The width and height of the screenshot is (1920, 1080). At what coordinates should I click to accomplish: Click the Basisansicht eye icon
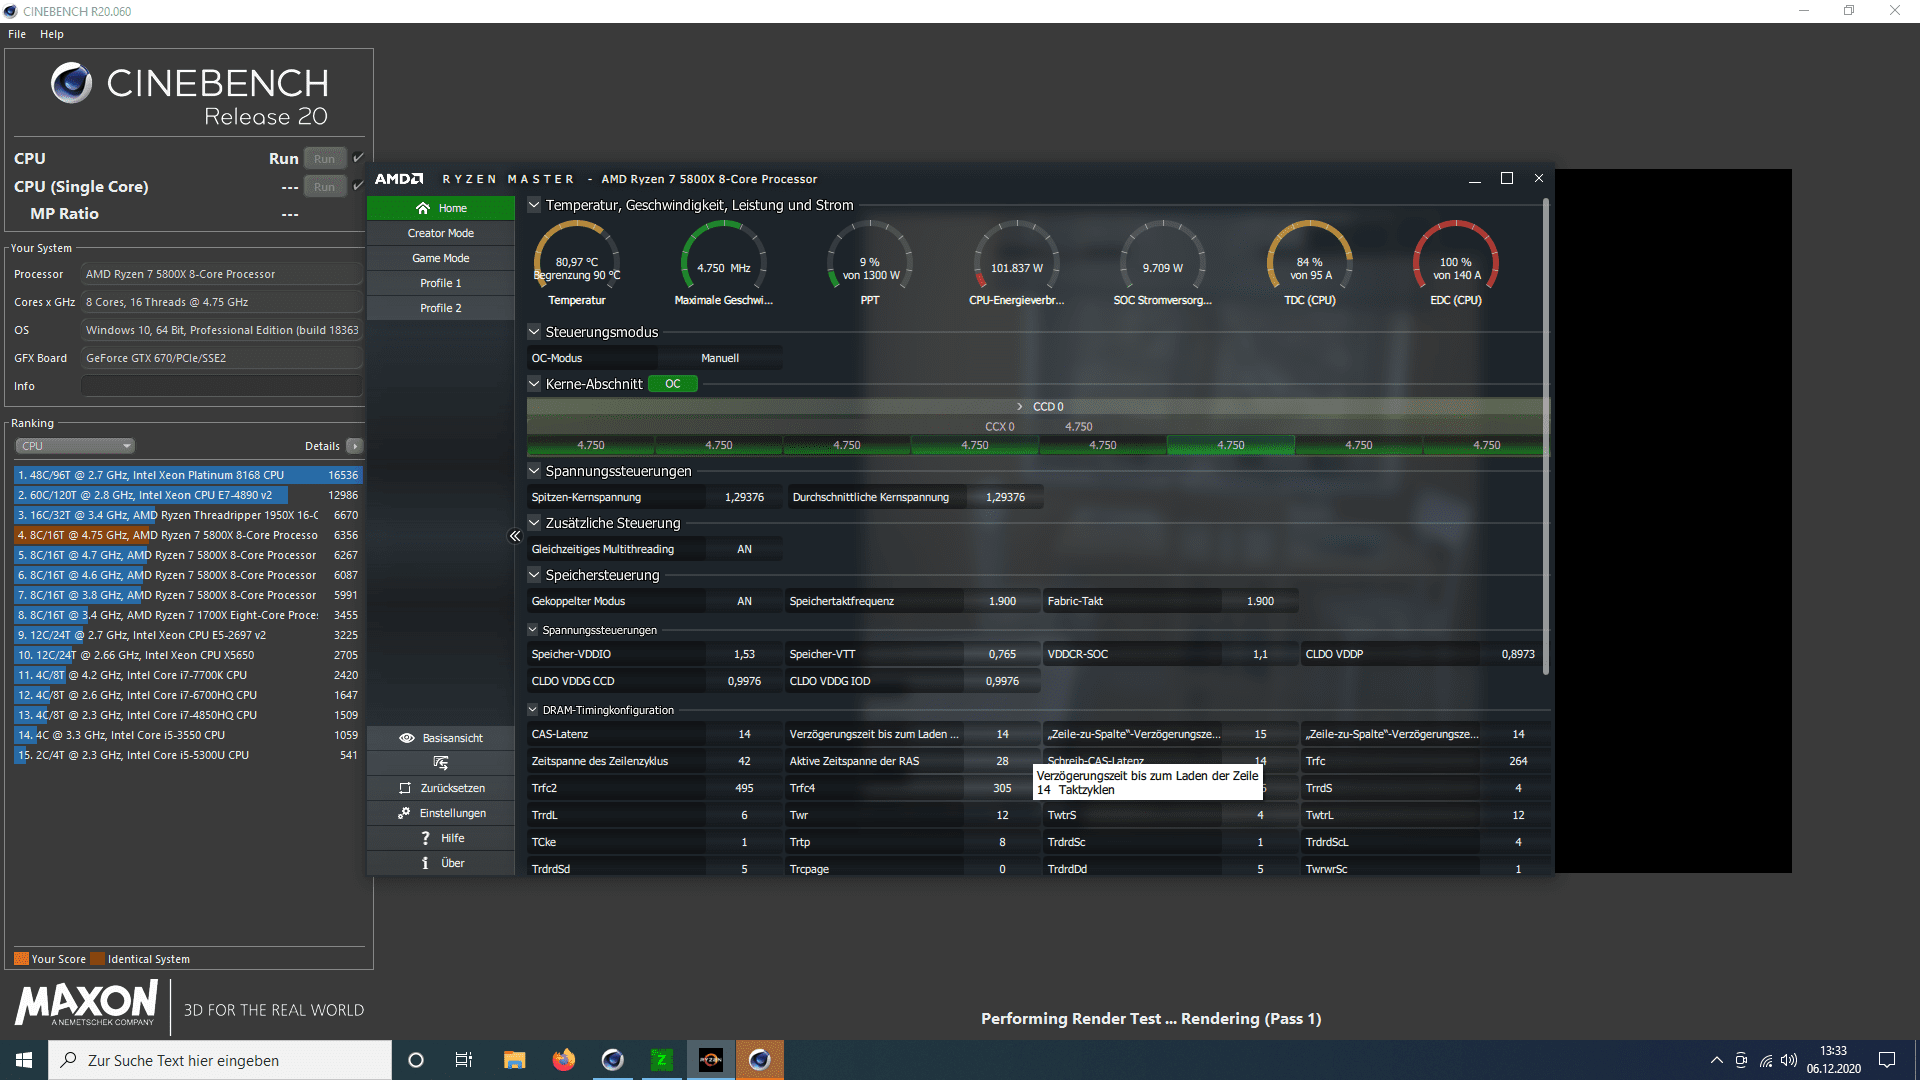coord(407,738)
